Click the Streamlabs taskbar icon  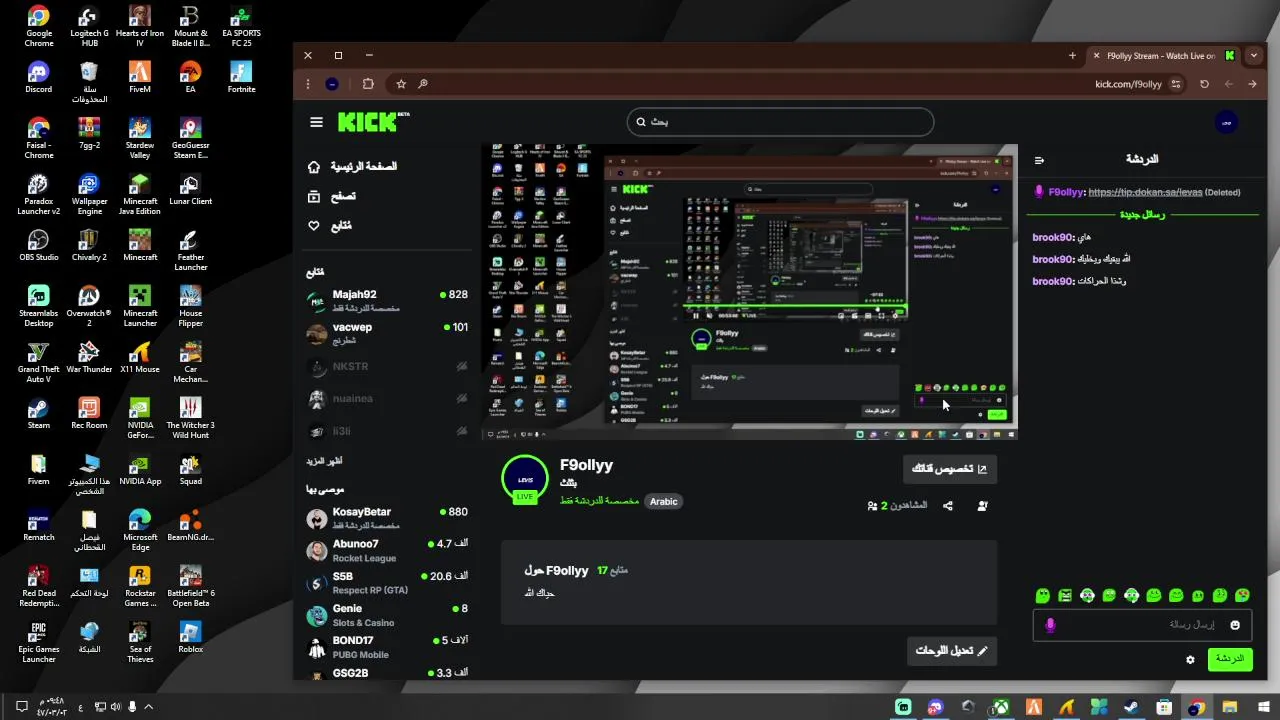(x=904, y=707)
